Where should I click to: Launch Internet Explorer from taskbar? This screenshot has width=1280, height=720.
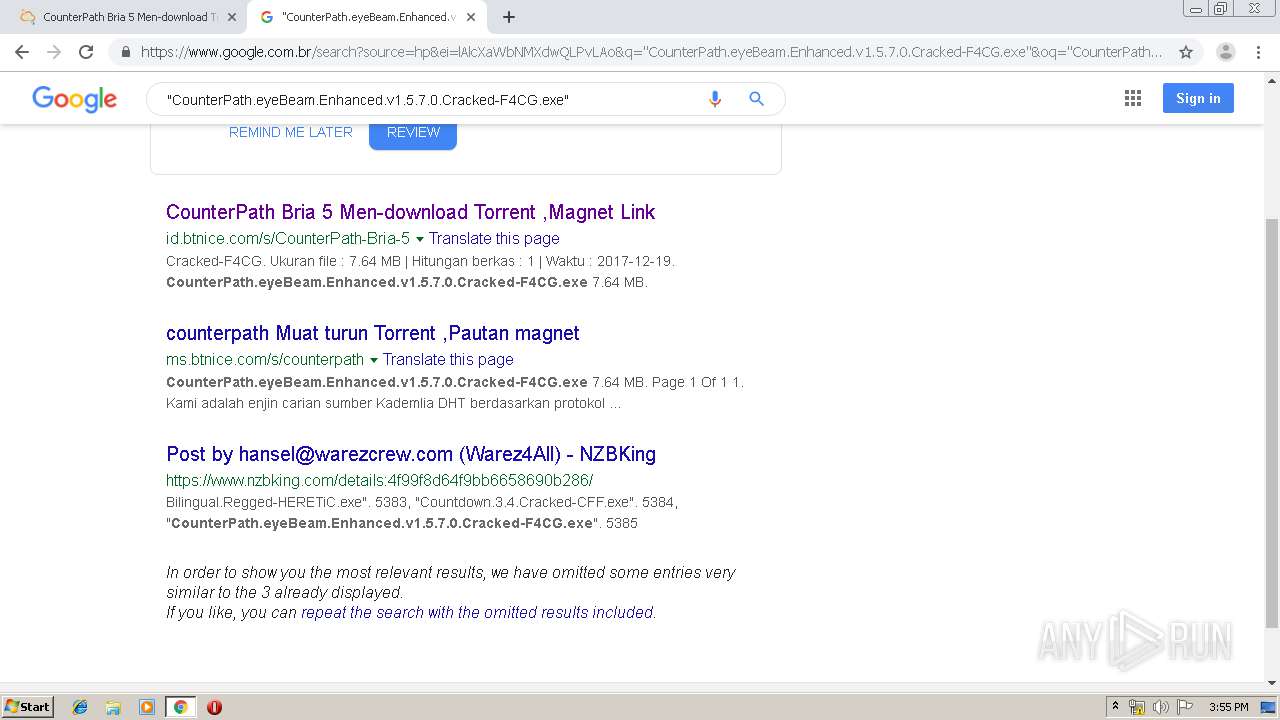[x=80, y=707]
